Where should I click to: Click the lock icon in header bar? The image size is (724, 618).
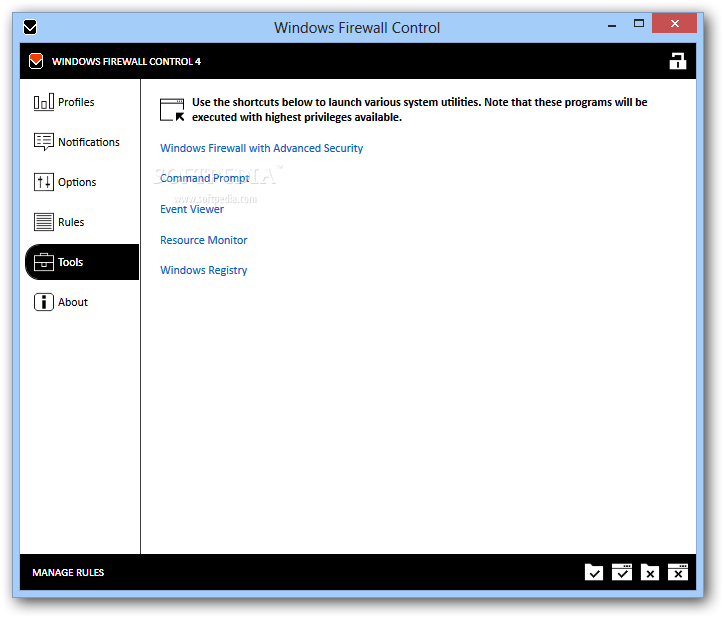(677, 61)
